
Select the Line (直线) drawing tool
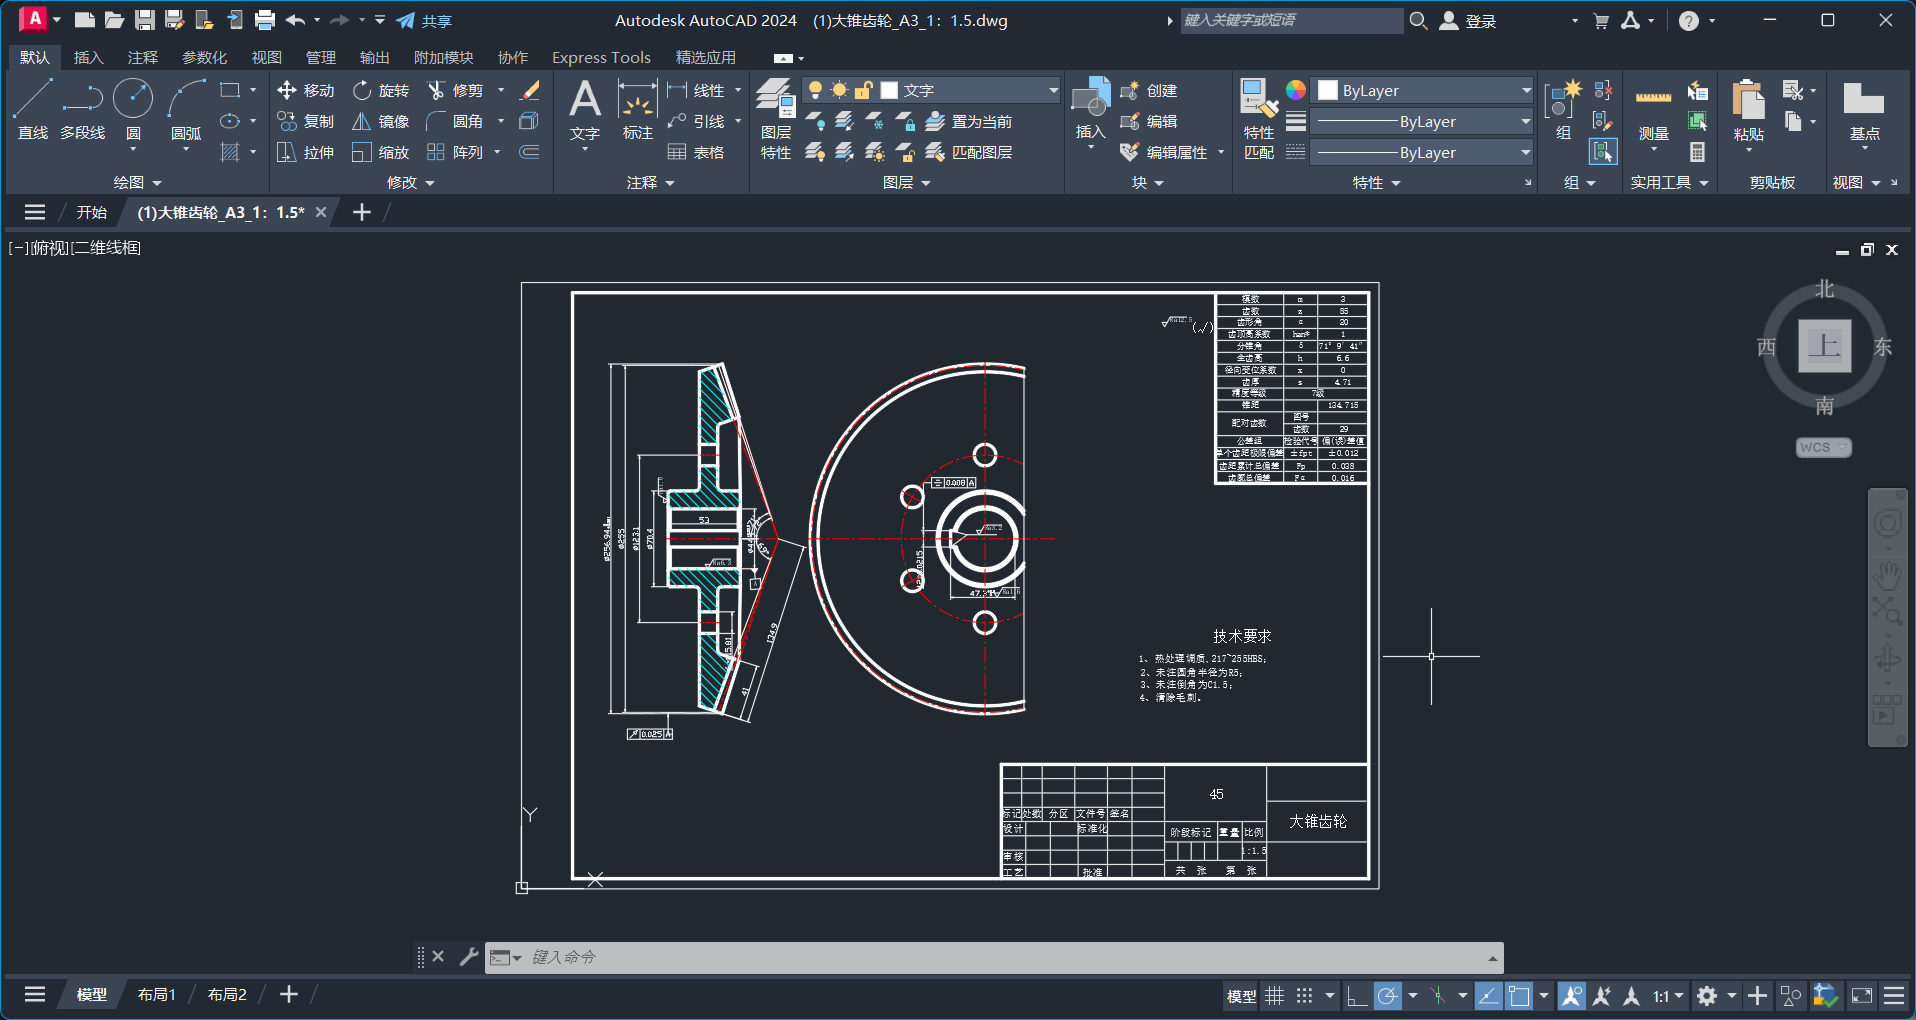pyautogui.click(x=32, y=109)
